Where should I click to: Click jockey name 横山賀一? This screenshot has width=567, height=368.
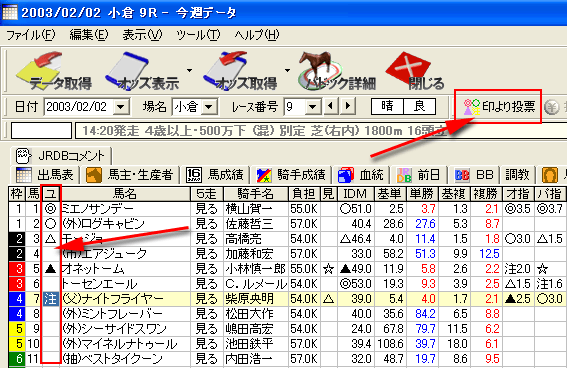(x=250, y=209)
